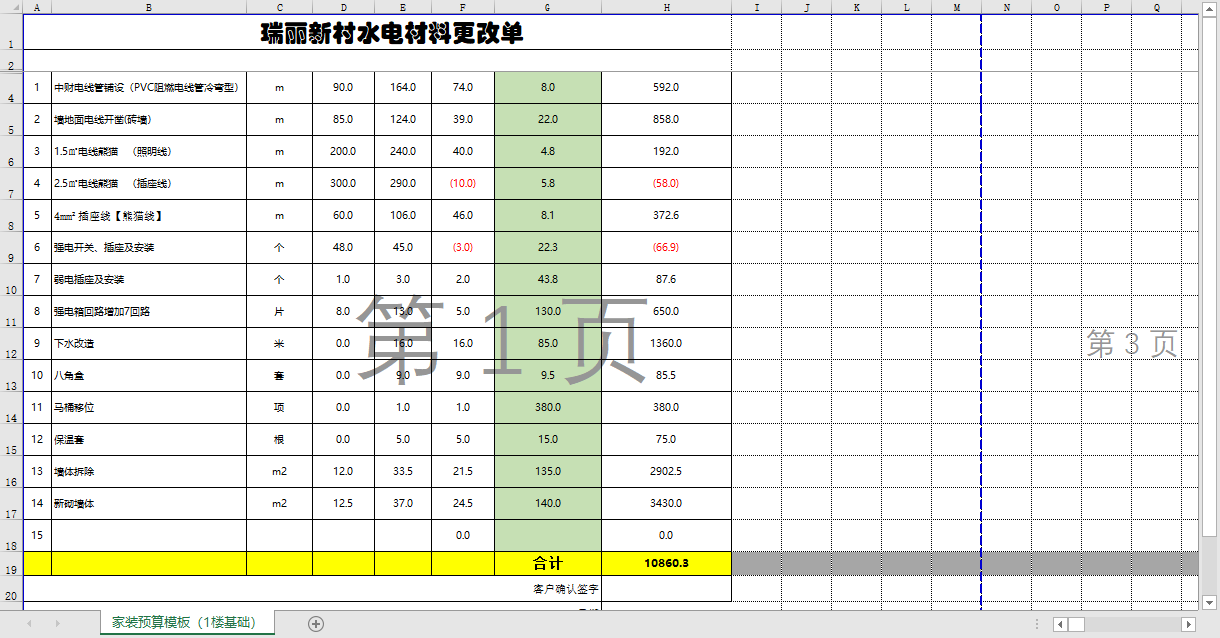Click the previous sheet navigation arrow
Screen dimensions: 1220x638
(29, 624)
